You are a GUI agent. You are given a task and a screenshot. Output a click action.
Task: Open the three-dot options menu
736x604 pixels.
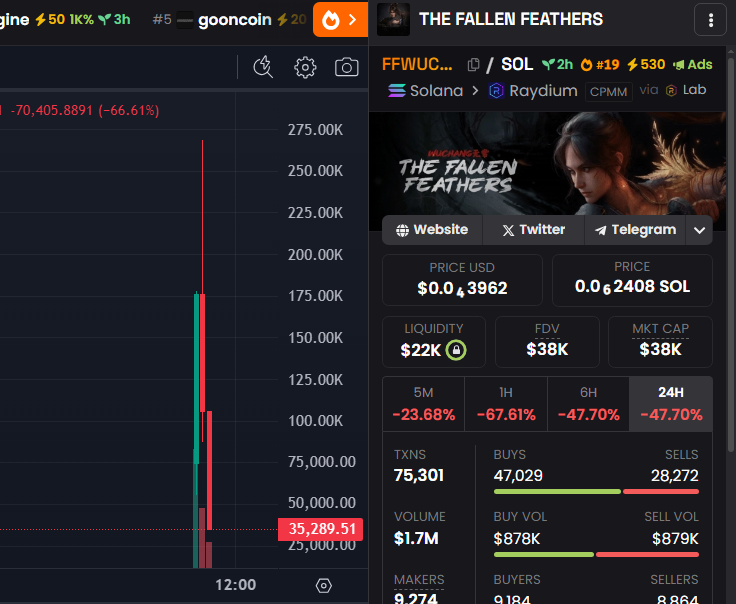point(711,20)
